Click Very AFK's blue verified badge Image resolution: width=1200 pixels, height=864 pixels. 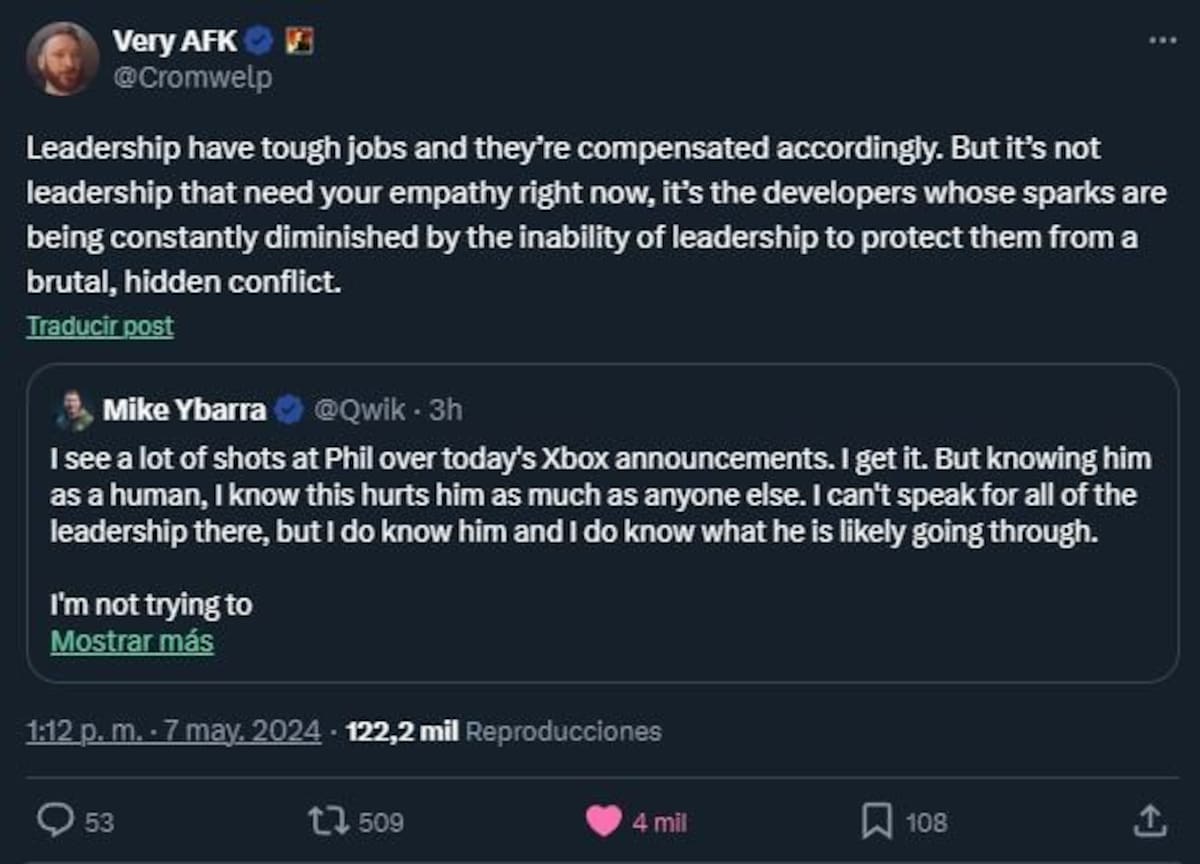click(x=260, y=41)
